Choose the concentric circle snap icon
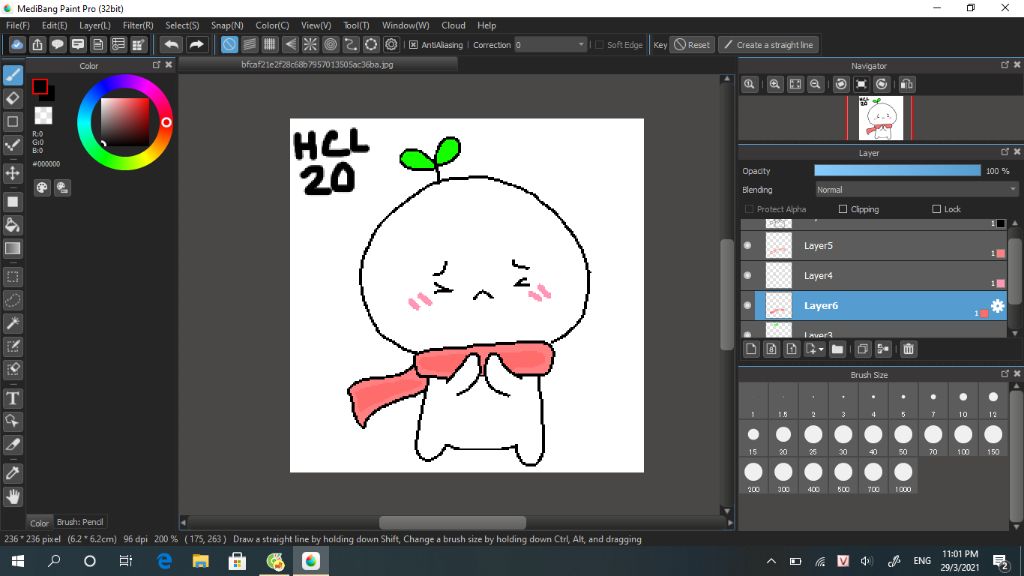The image size is (1024, 576). [330, 44]
